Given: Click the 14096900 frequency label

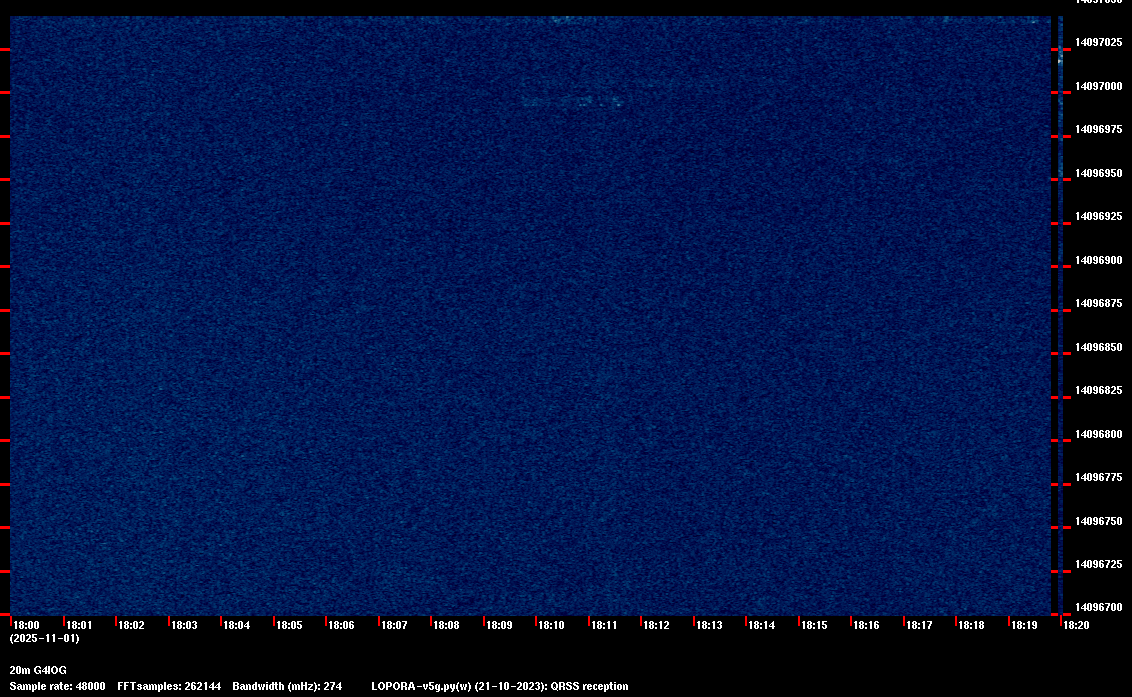Looking at the screenshot, I should click(1099, 260).
